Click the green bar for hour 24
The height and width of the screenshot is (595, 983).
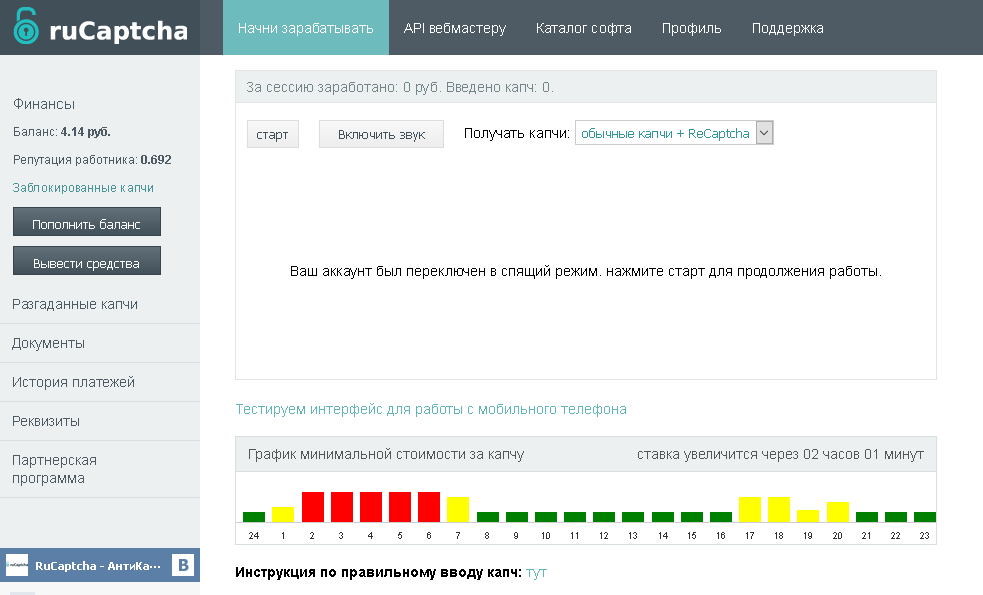(254, 517)
